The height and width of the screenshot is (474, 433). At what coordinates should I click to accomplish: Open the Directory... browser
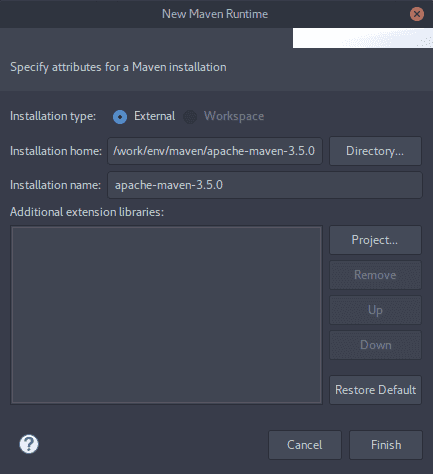tap(375, 151)
